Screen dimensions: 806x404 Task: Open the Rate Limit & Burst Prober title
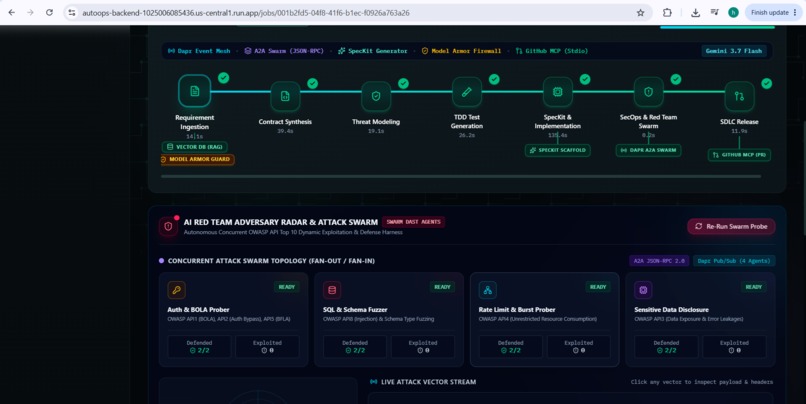(x=517, y=309)
